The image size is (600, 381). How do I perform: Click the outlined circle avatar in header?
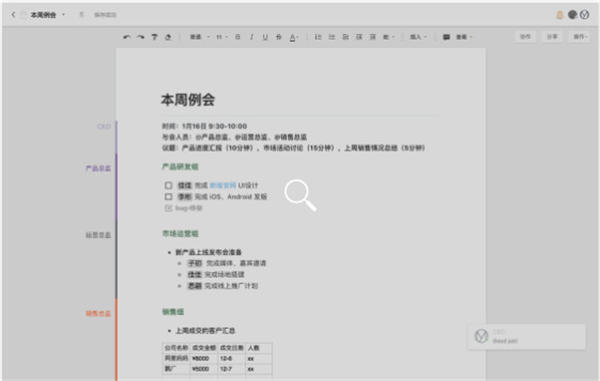584,15
